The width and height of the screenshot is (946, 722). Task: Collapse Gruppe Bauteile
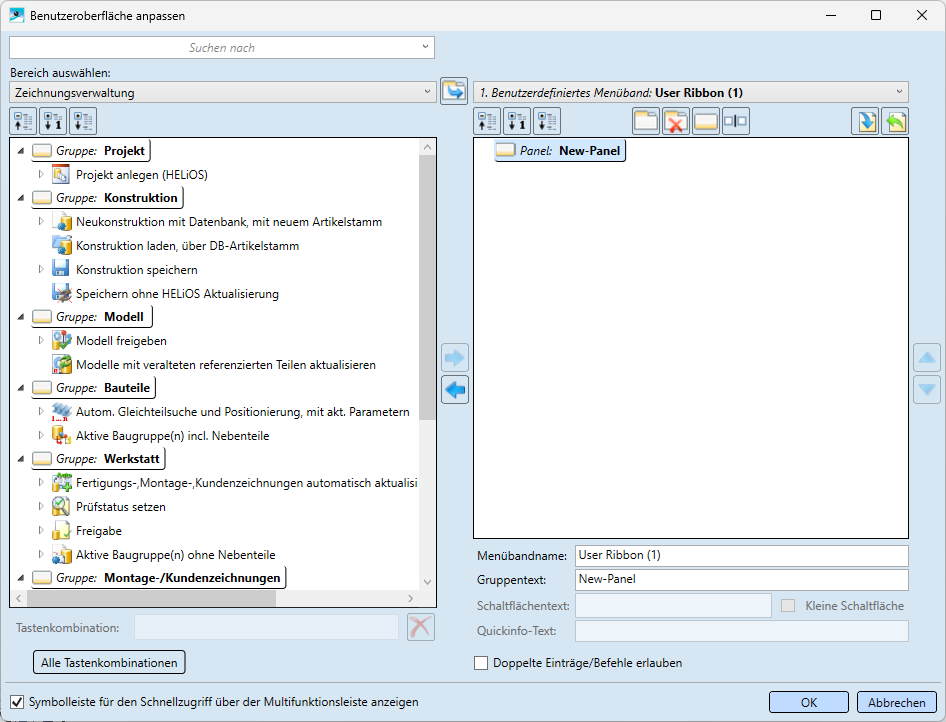21,388
